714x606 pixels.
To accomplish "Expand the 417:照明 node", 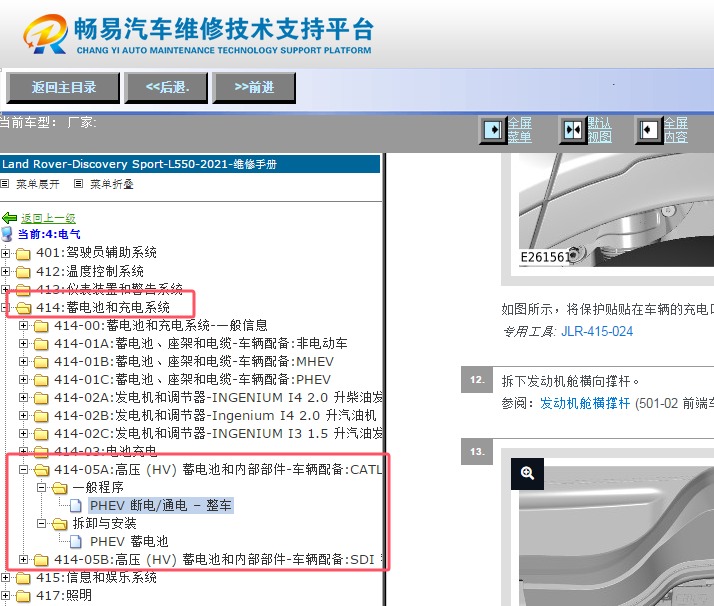I will 5,596.
